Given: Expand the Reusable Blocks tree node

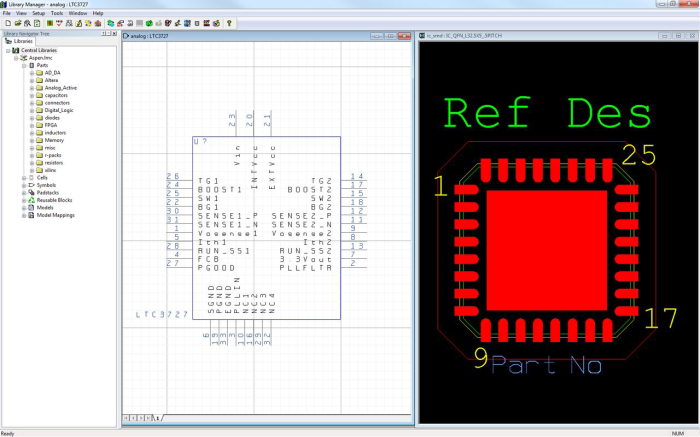Looking at the screenshot, I should click(24, 200).
